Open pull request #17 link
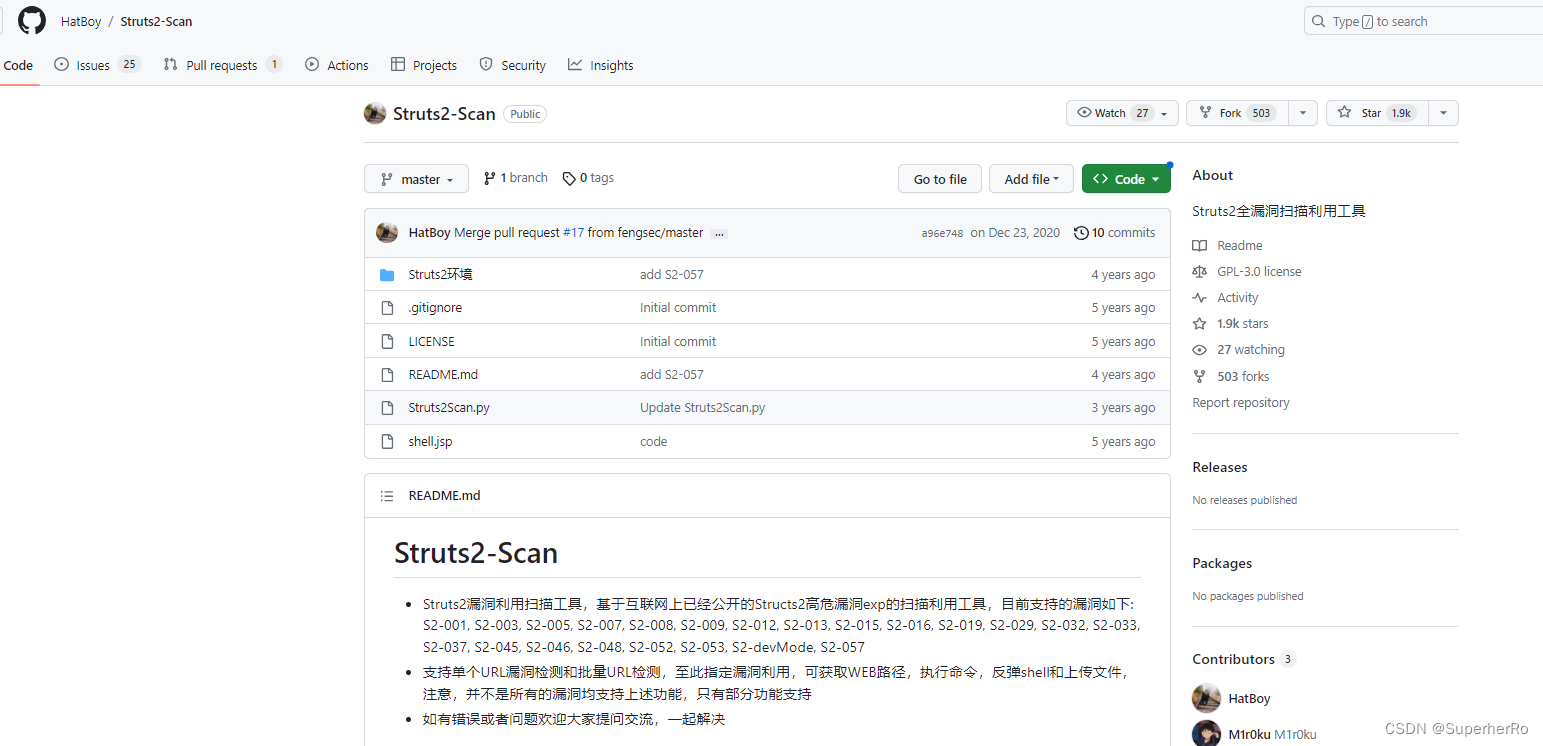The height and width of the screenshot is (746, 1543). (573, 233)
